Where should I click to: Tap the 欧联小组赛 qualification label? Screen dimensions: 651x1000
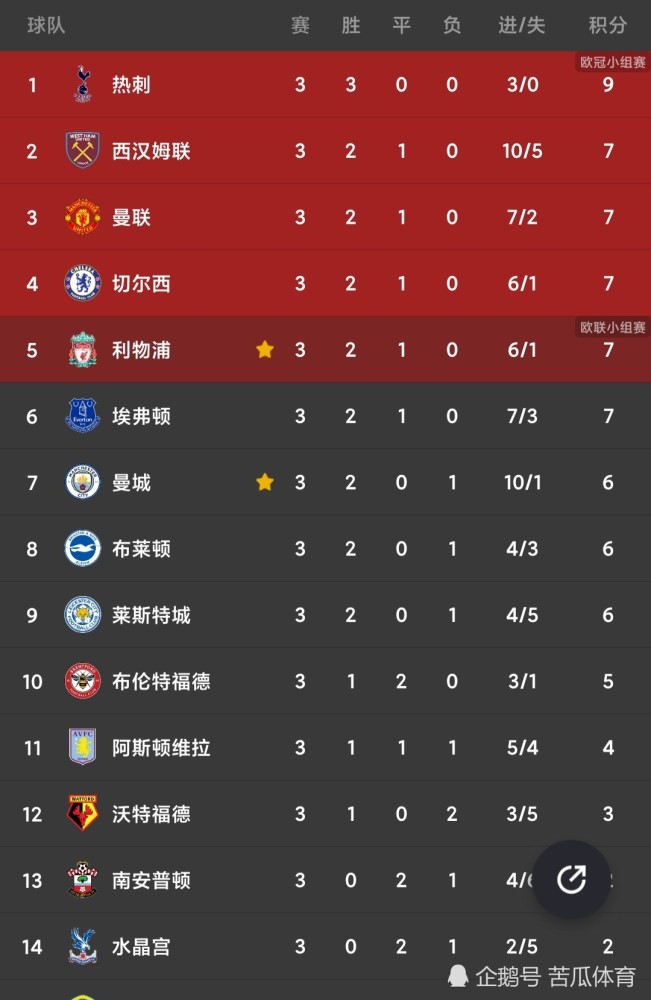(x=613, y=327)
